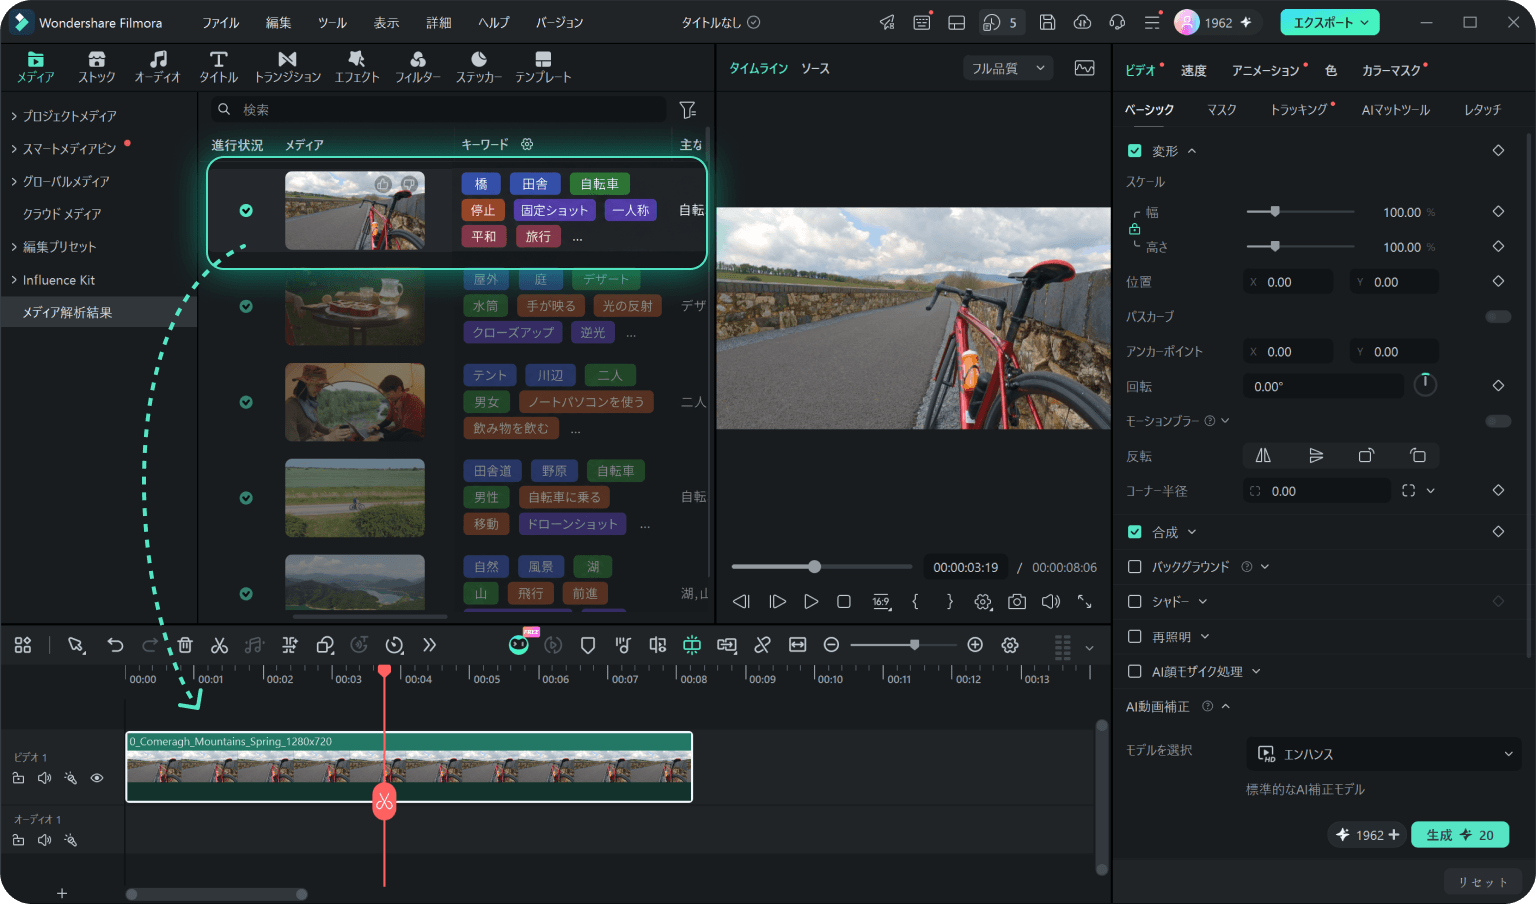1536x904 pixels.
Task: Hide ビデオ 1 track with eye icon
Action: tap(97, 778)
